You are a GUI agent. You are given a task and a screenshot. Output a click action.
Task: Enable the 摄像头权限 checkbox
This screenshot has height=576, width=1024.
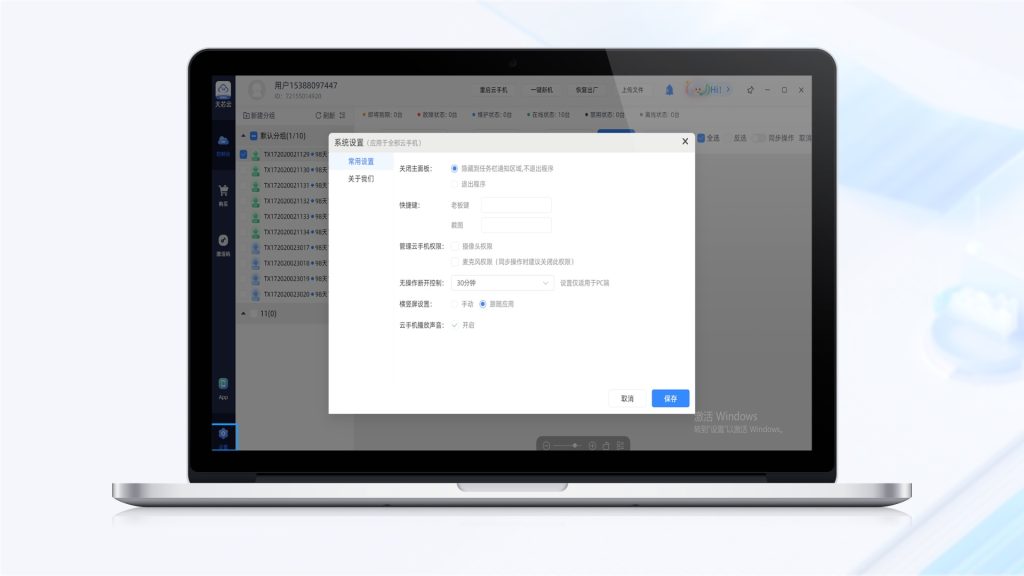[x=455, y=245]
